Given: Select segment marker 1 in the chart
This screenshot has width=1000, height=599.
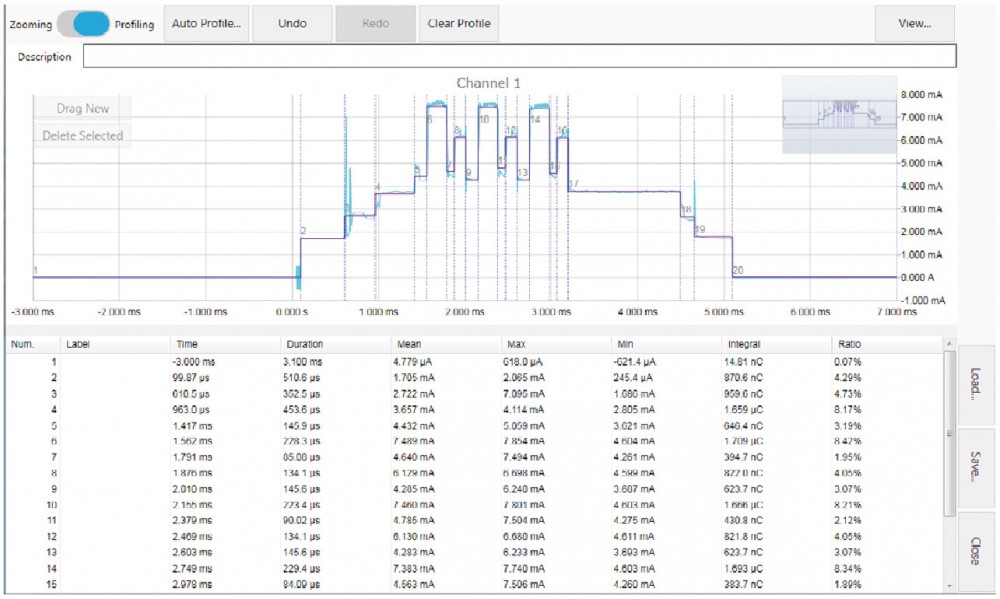Looking at the screenshot, I should (x=36, y=270).
